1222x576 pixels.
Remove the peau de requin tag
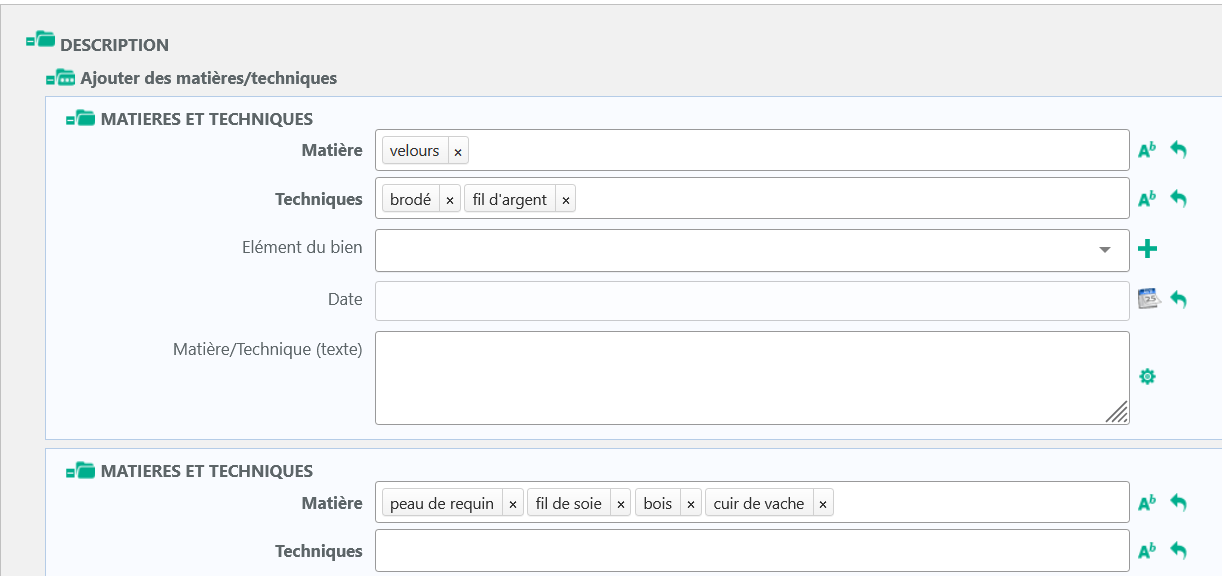[513, 504]
